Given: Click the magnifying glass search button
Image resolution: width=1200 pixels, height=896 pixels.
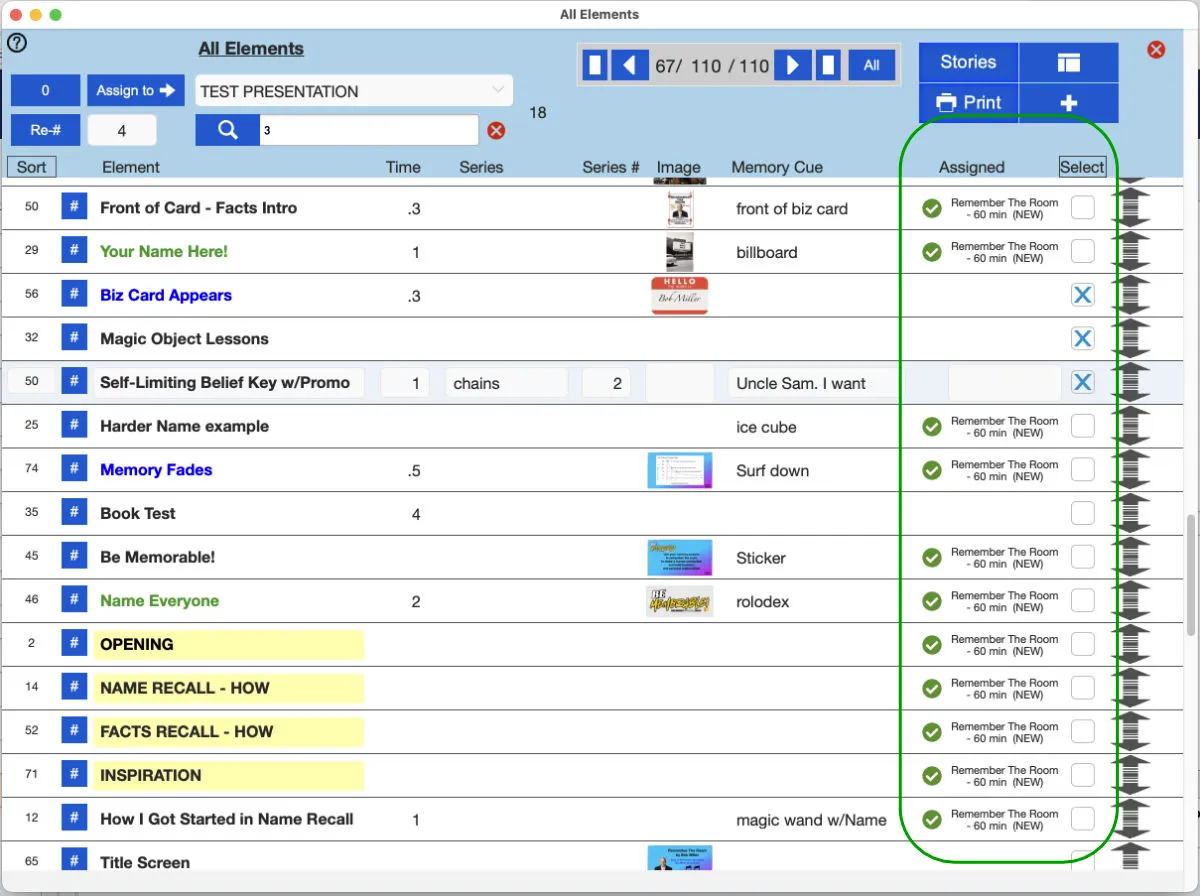Looking at the screenshot, I should (228, 130).
